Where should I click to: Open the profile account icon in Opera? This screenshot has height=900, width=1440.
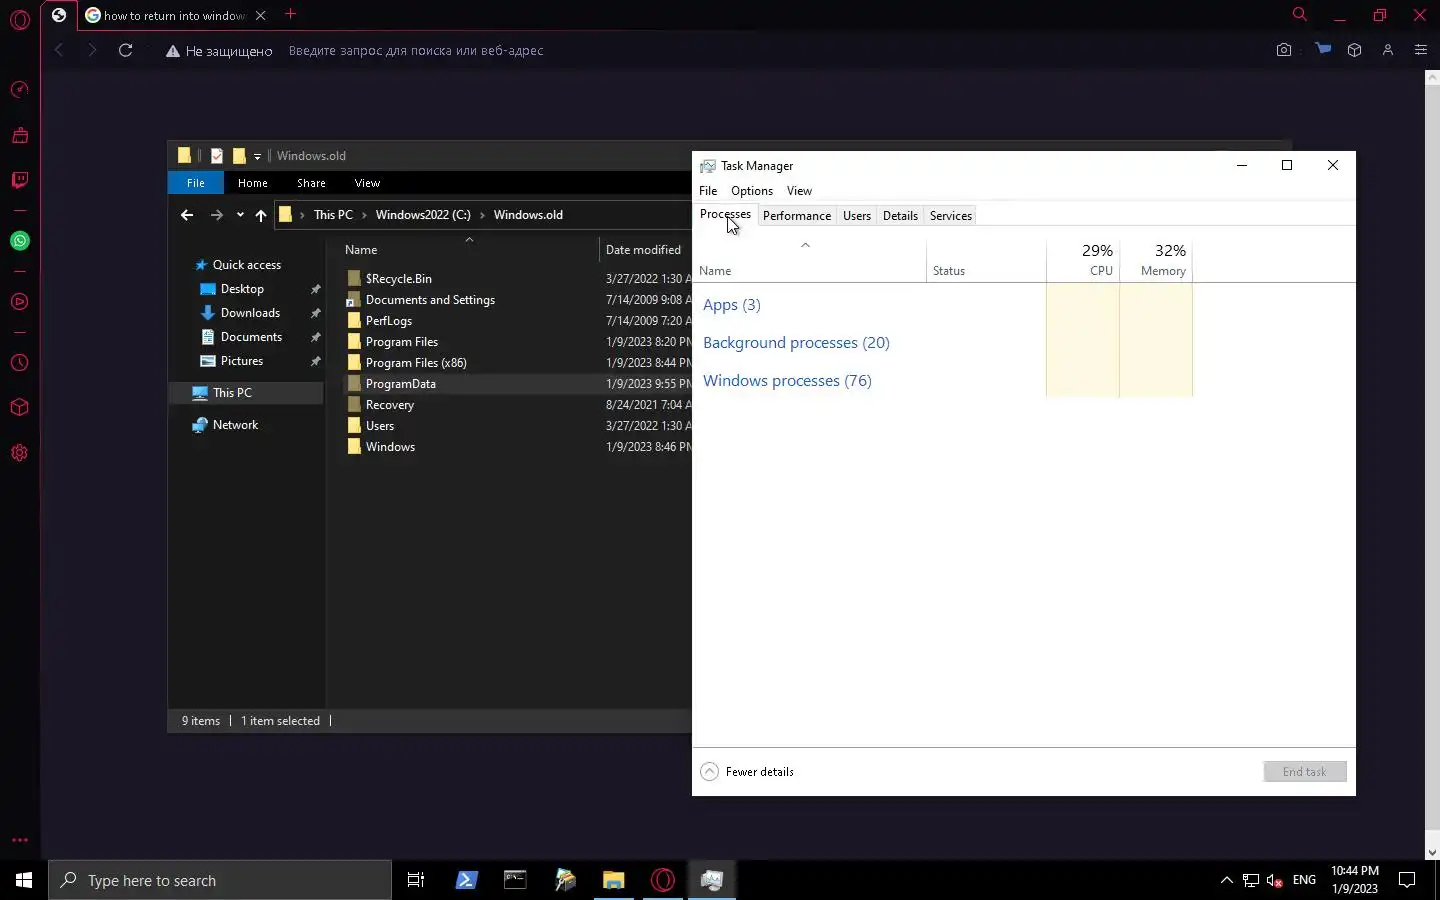(1388, 50)
